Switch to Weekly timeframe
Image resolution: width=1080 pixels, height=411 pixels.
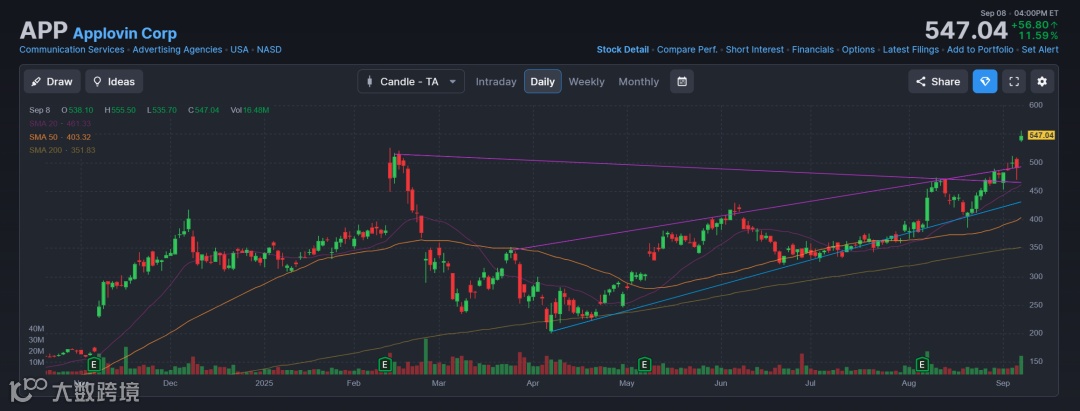coord(586,81)
